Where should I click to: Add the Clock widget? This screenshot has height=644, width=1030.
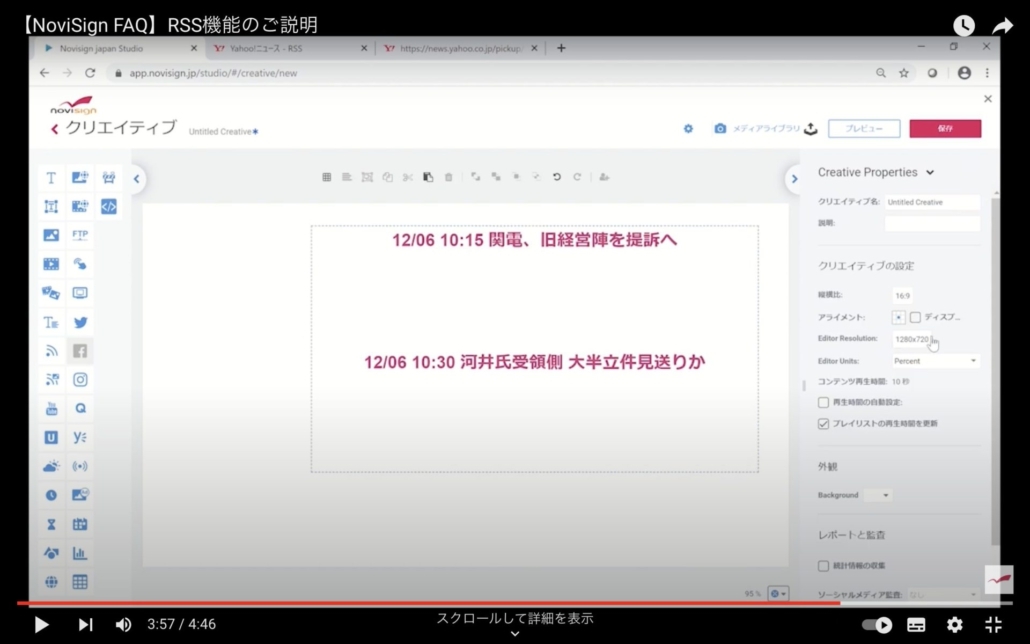pos(51,495)
